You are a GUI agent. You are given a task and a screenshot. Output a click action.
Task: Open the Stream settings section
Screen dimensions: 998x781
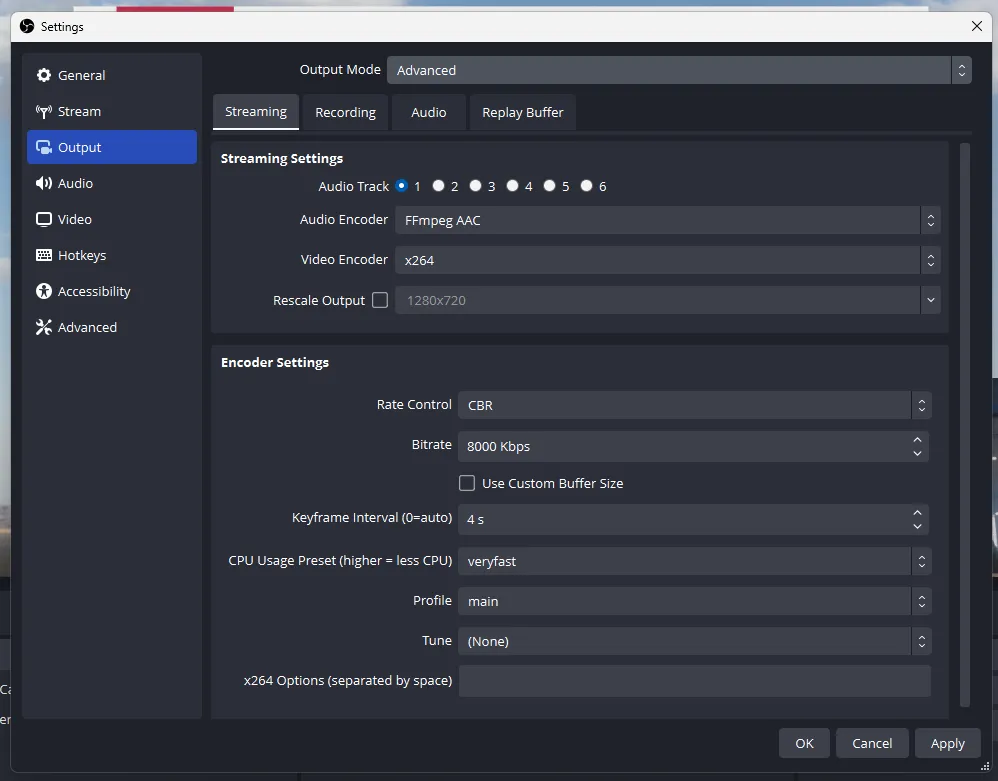tap(46, 111)
